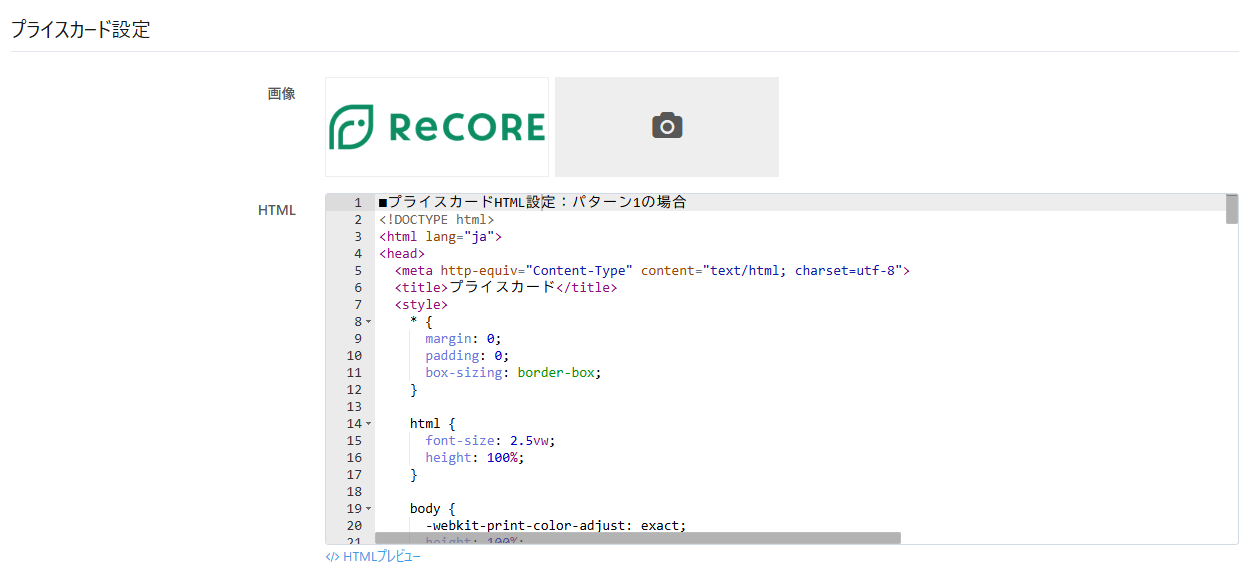Click the <style> tag on line 7
The width and height of the screenshot is (1255, 570).
click(421, 304)
